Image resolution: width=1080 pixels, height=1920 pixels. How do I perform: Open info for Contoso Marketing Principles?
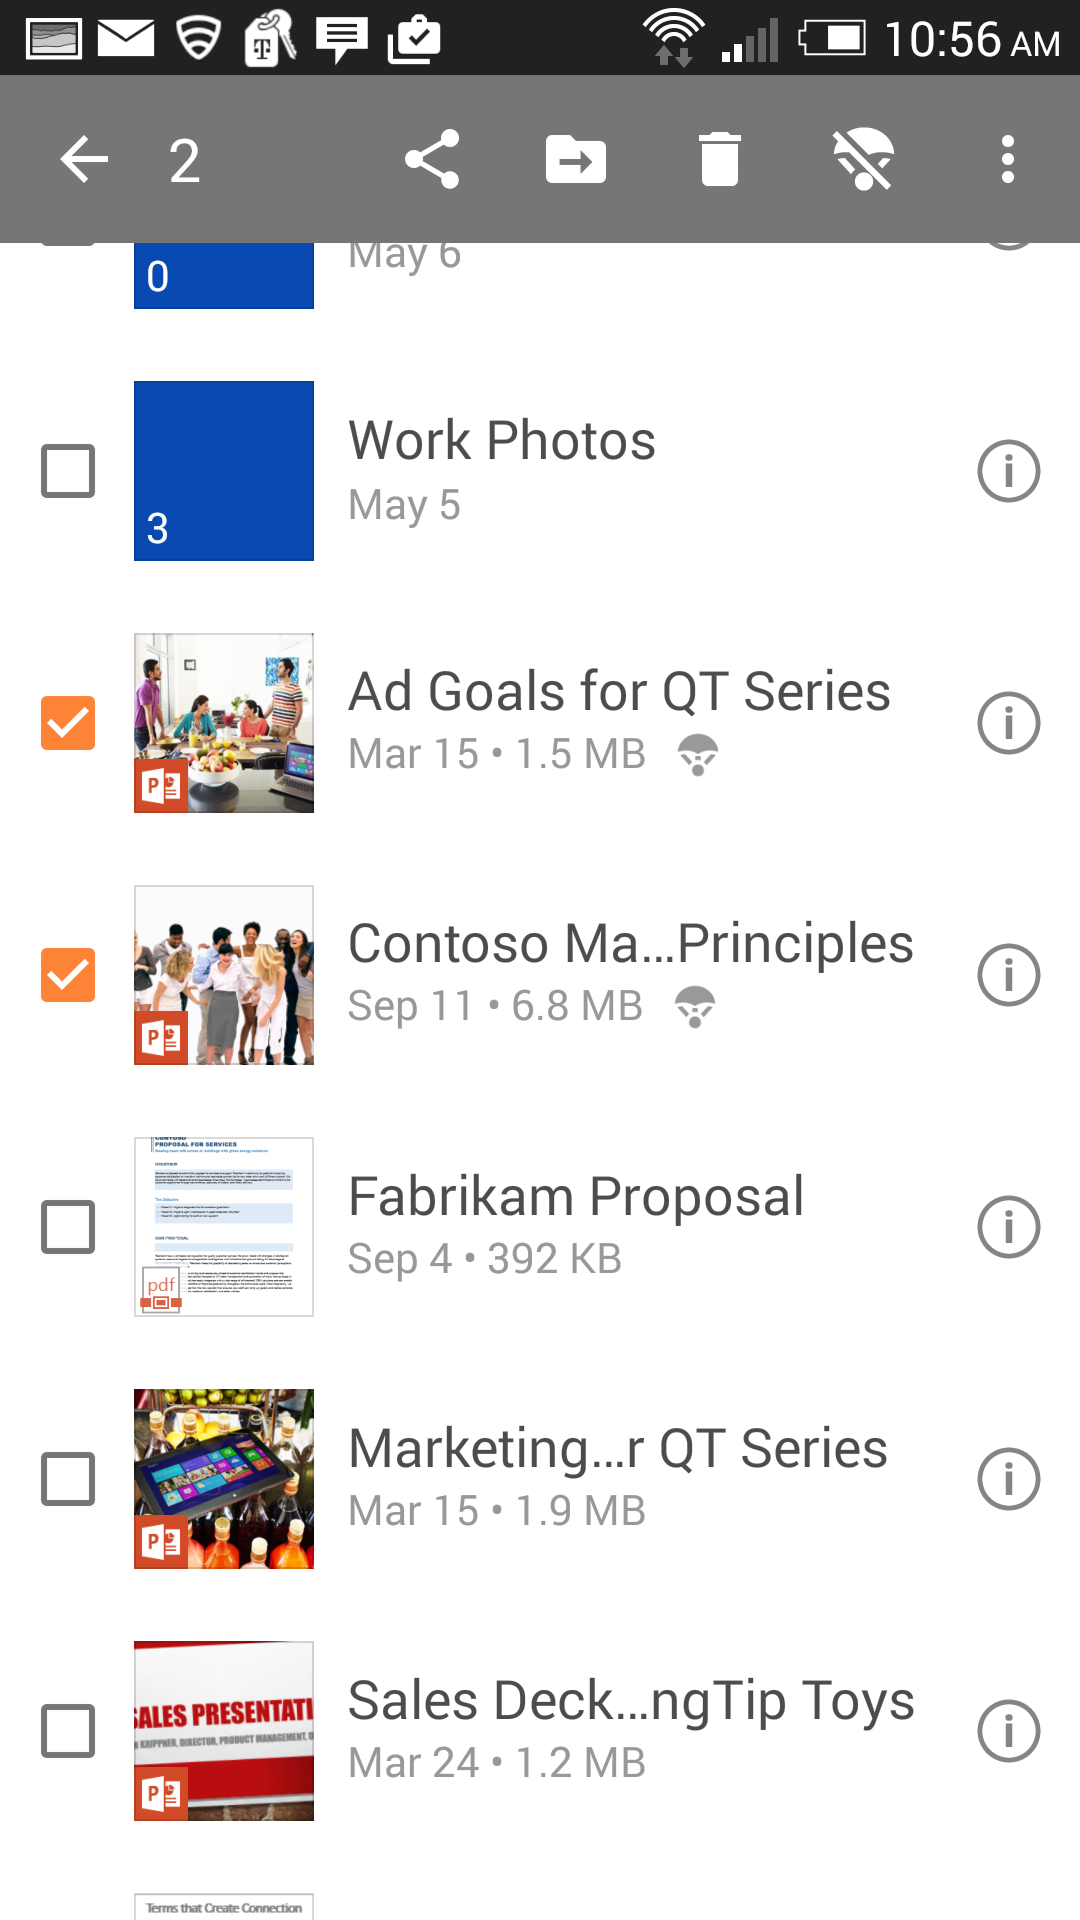pos(1008,975)
